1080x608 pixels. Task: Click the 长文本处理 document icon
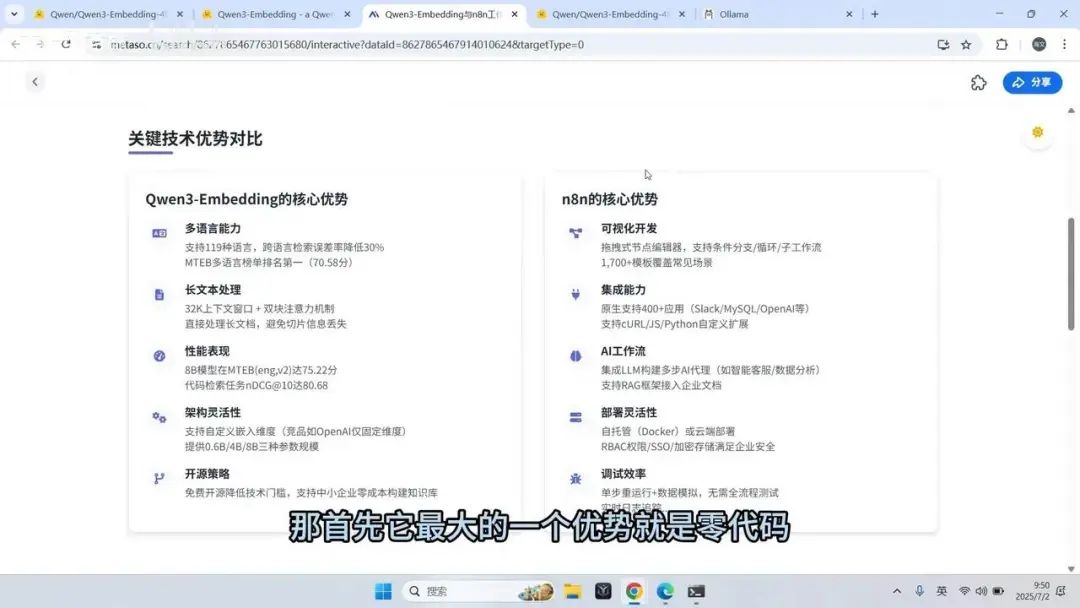[159, 295]
